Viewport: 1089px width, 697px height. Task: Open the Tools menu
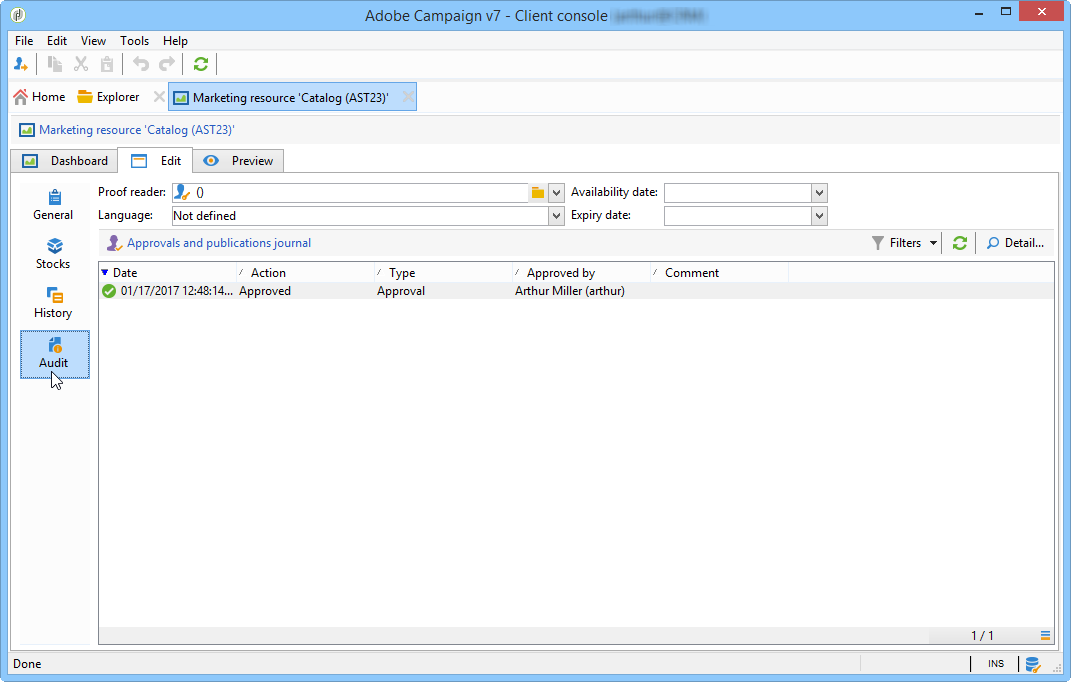pyautogui.click(x=134, y=41)
